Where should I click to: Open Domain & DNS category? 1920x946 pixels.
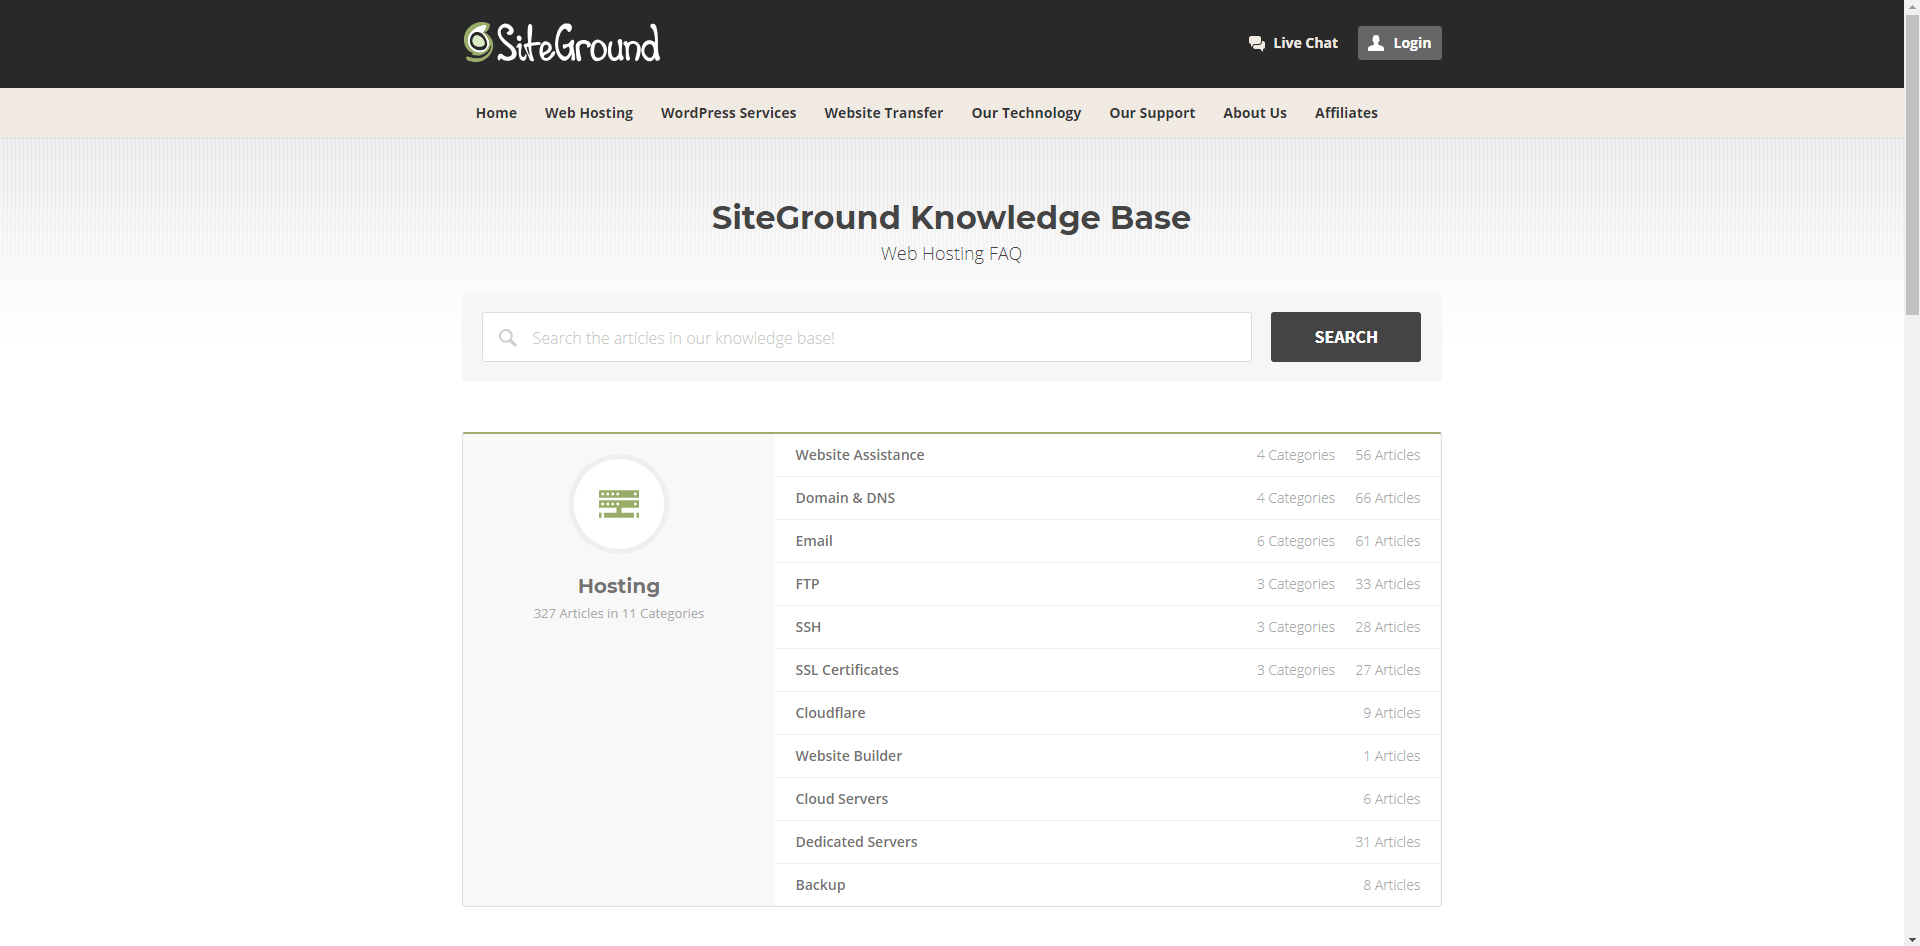tap(845, 498)
